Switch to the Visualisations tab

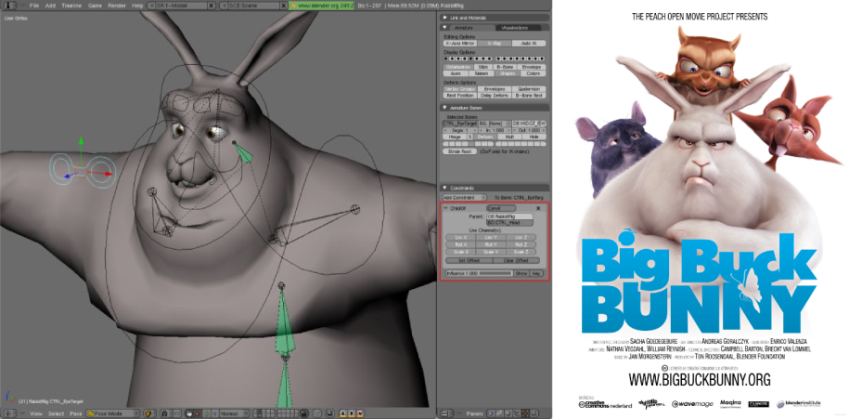[x=514, y=28]
